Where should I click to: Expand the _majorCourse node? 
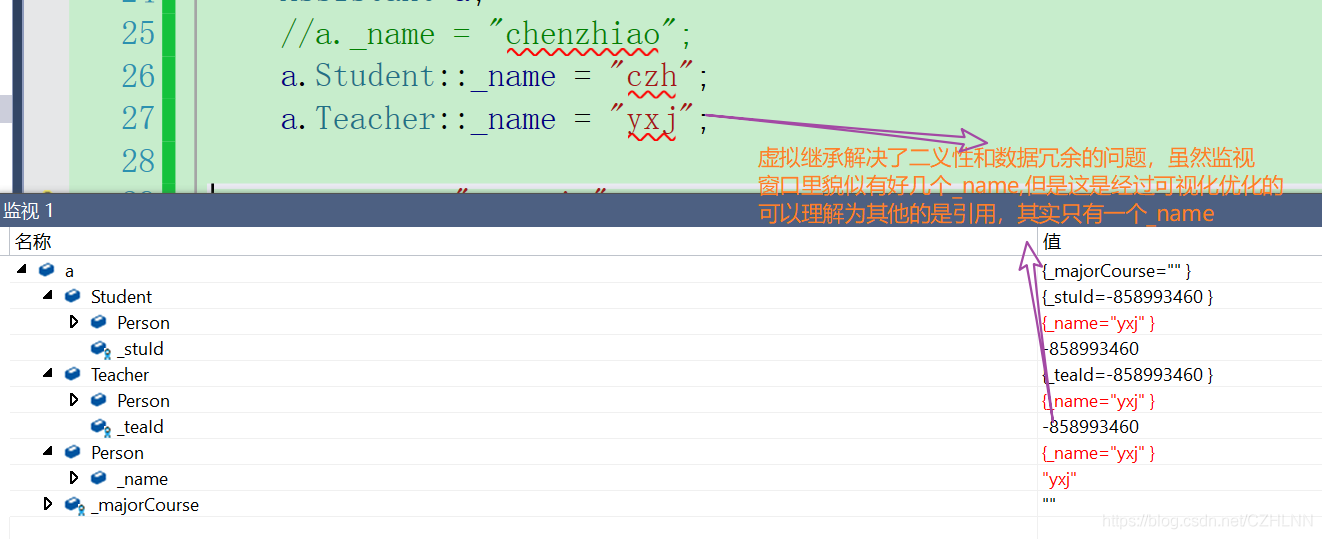(47, 504)
